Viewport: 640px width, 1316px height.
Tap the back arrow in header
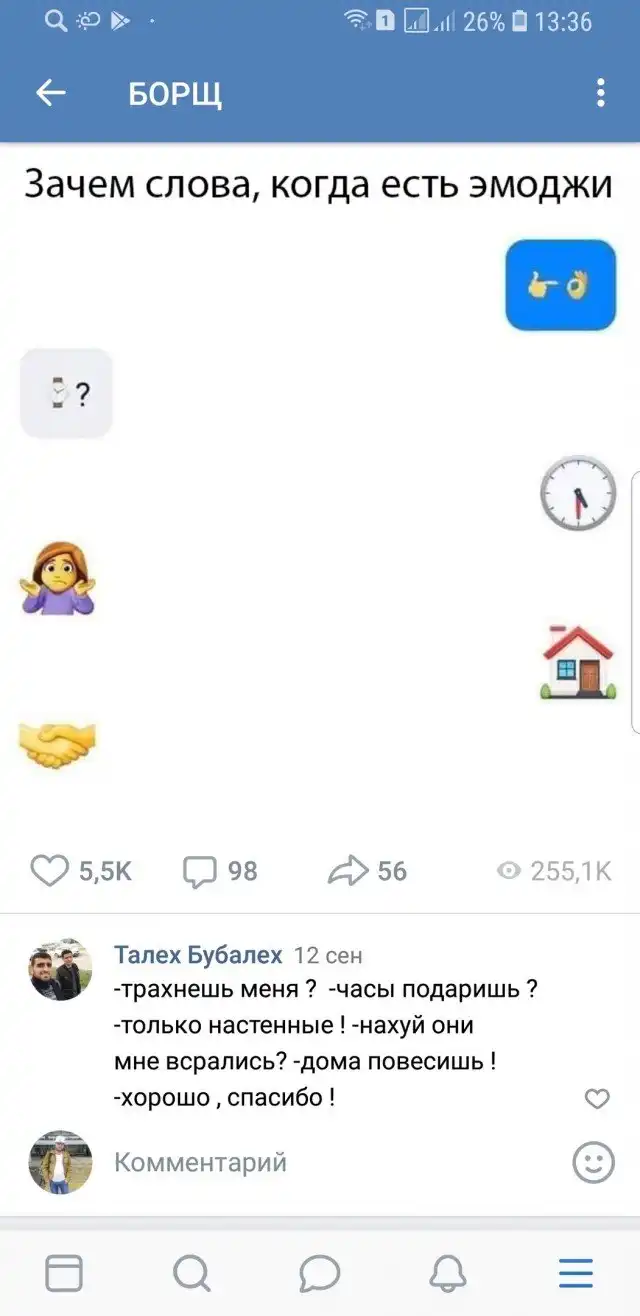click(x=50, y=94)
